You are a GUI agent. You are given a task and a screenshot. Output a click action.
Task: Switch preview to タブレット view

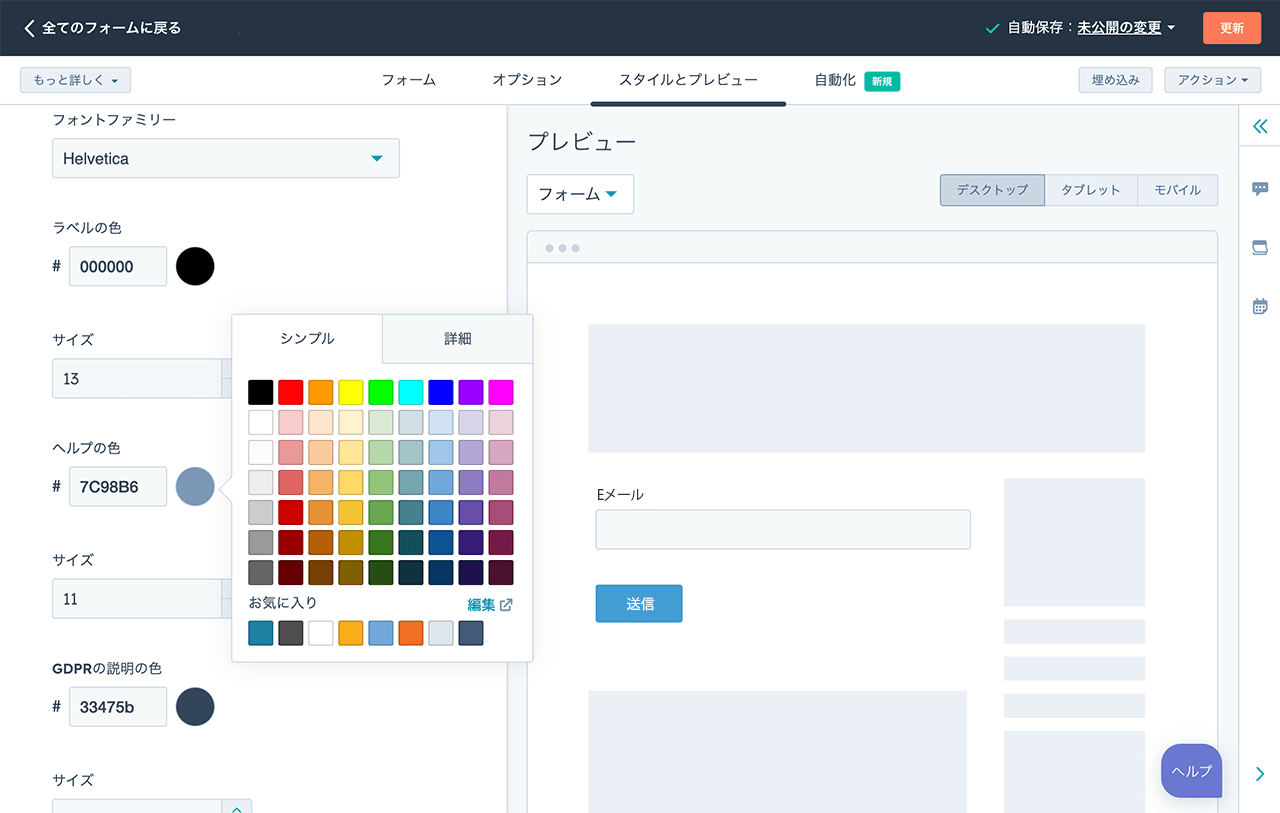1090,190
